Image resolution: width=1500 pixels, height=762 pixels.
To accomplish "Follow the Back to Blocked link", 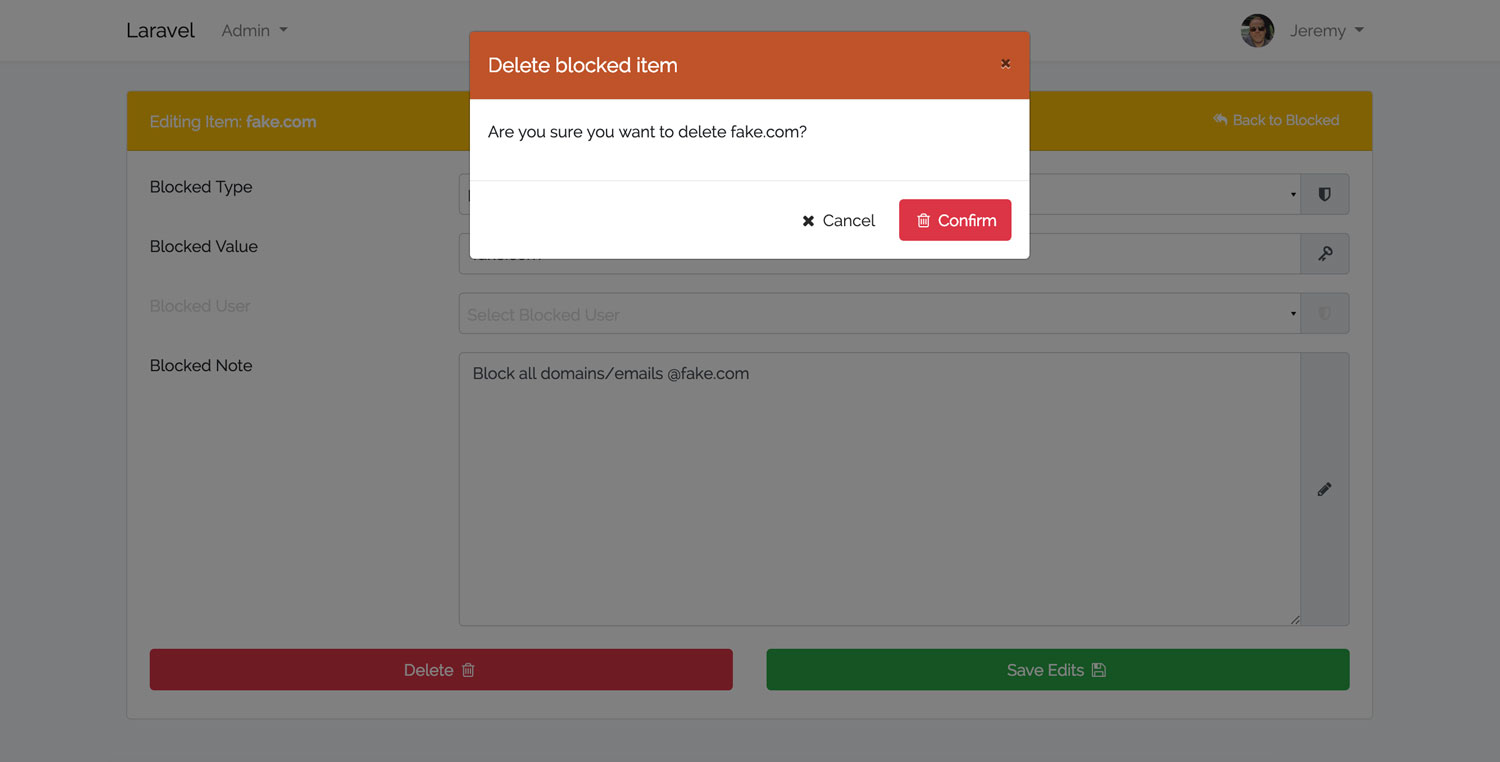I will [1276, 120].
